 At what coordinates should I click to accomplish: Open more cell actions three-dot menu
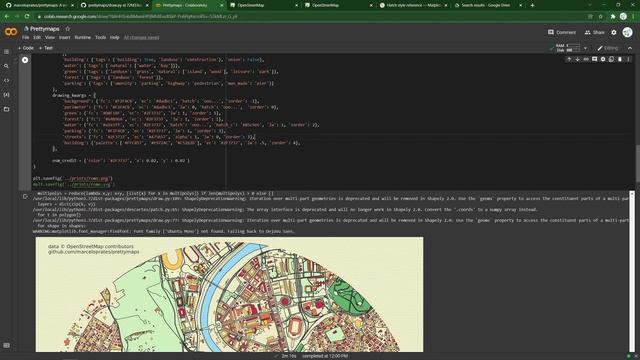[x=628, y=60]
